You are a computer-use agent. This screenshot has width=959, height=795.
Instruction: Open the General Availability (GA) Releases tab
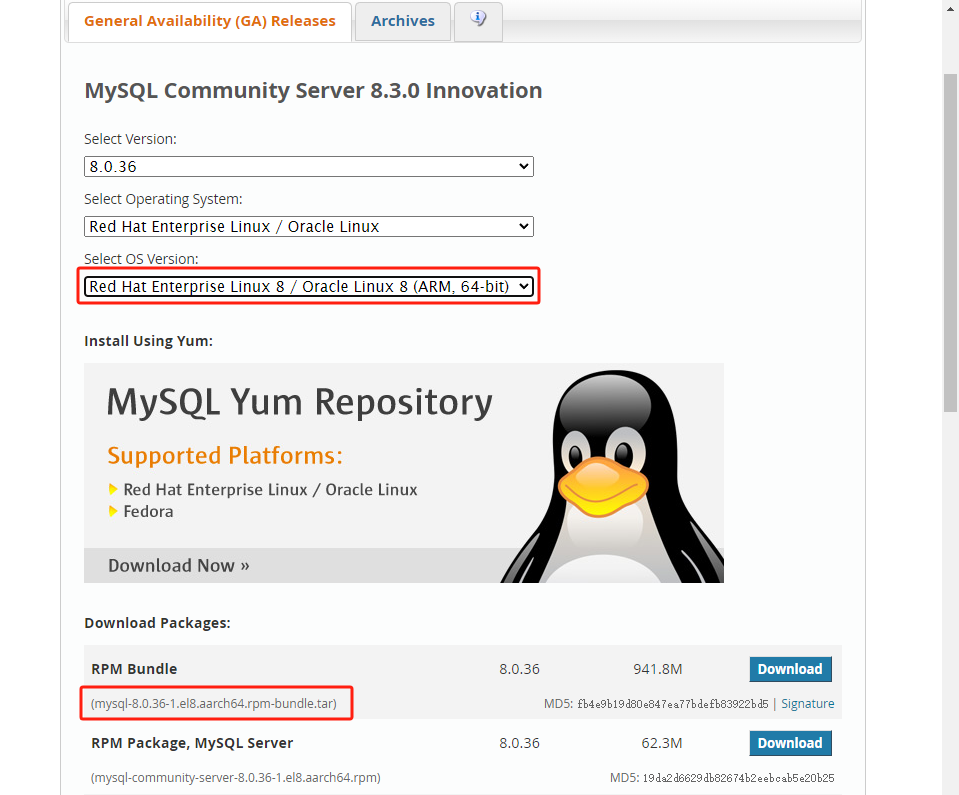(210, 21)
